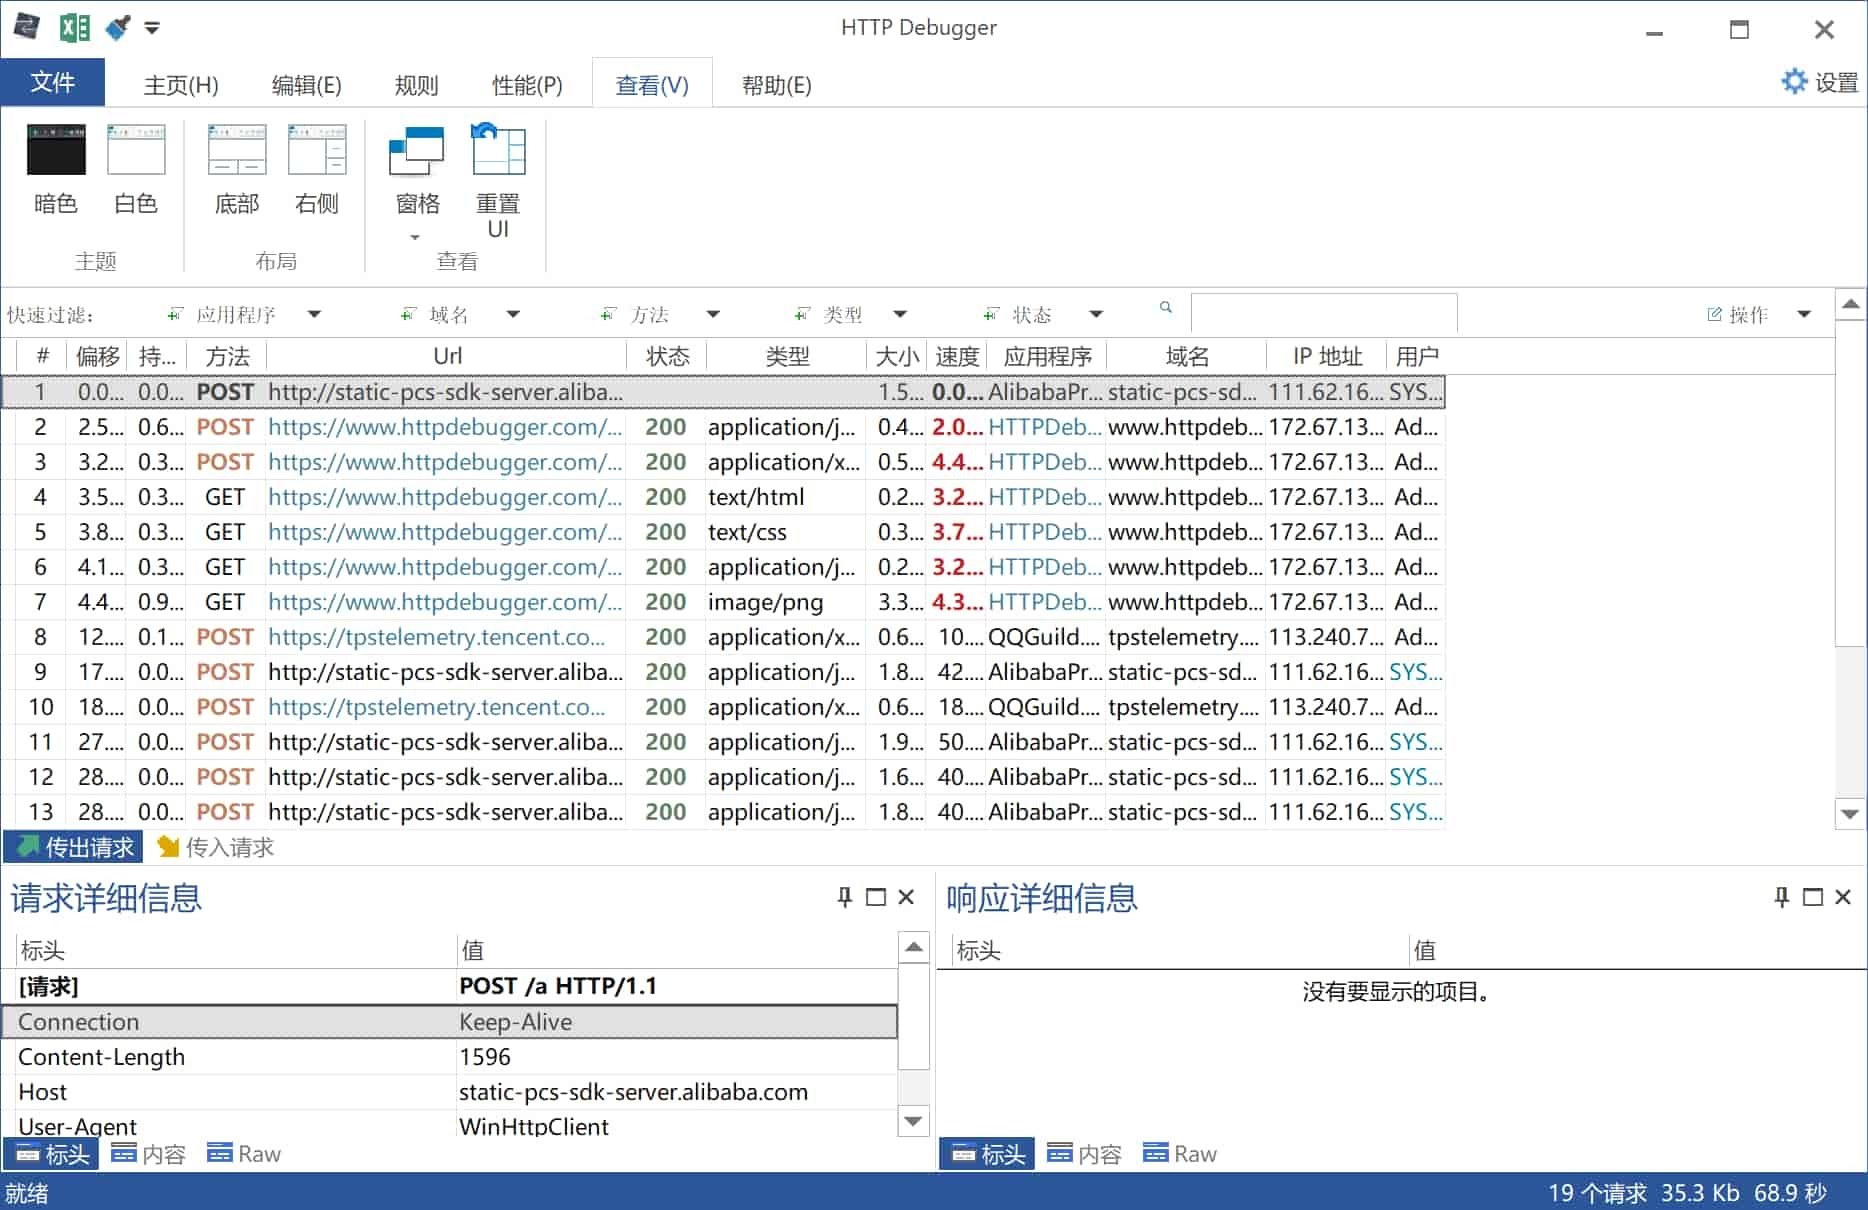Click the 右侧 layout icon

pyautogui.click(x=316, y=150)
